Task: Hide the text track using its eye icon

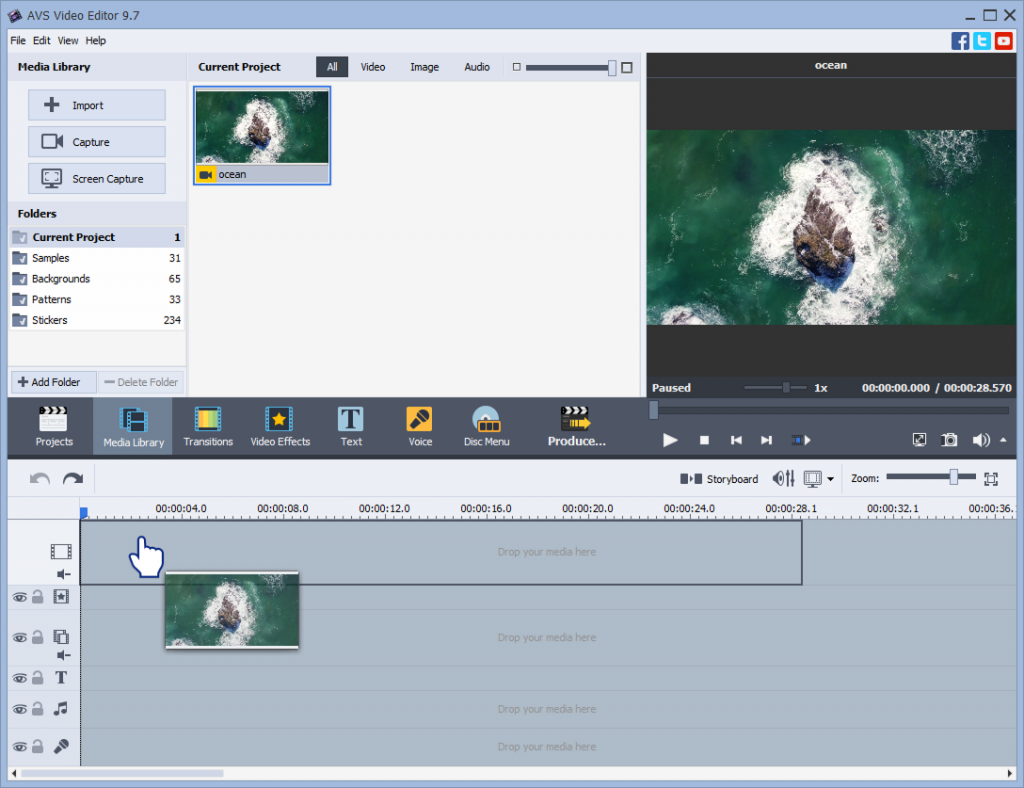Action: pos(19,678)
